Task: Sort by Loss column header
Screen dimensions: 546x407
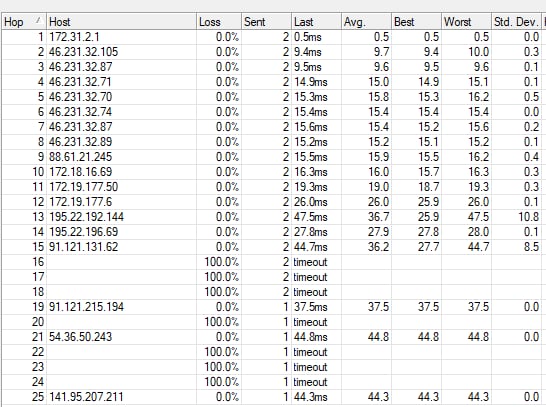Action: (219, 22)
